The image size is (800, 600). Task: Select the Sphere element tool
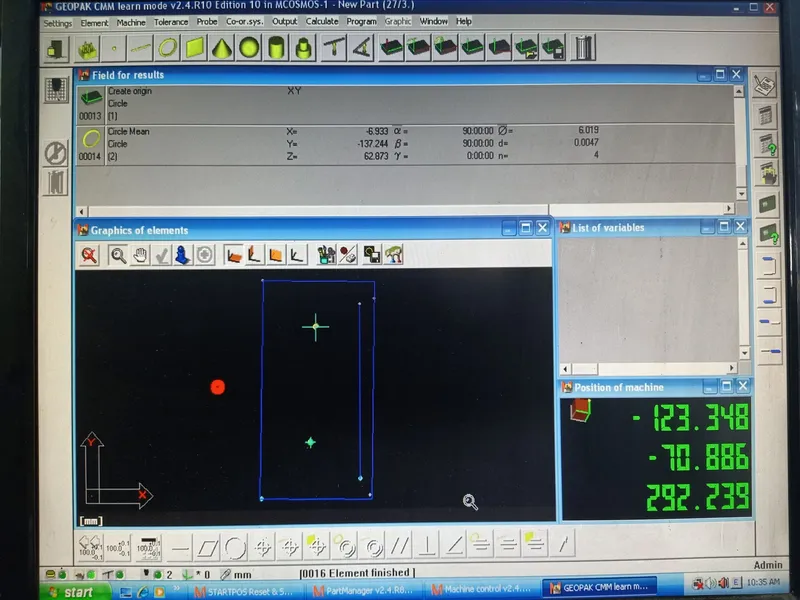coord(249,48)
